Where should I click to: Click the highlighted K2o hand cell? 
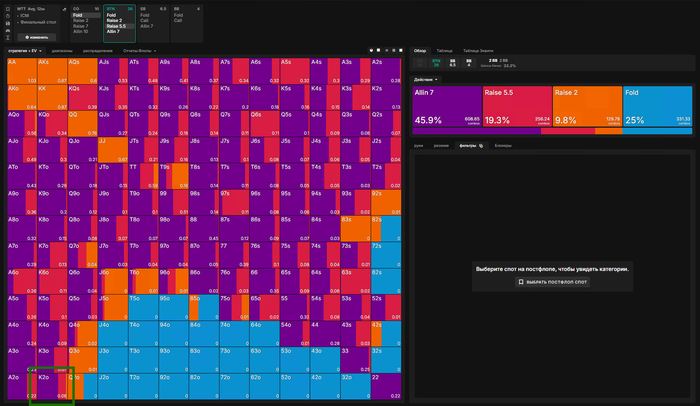click(51, 384)
